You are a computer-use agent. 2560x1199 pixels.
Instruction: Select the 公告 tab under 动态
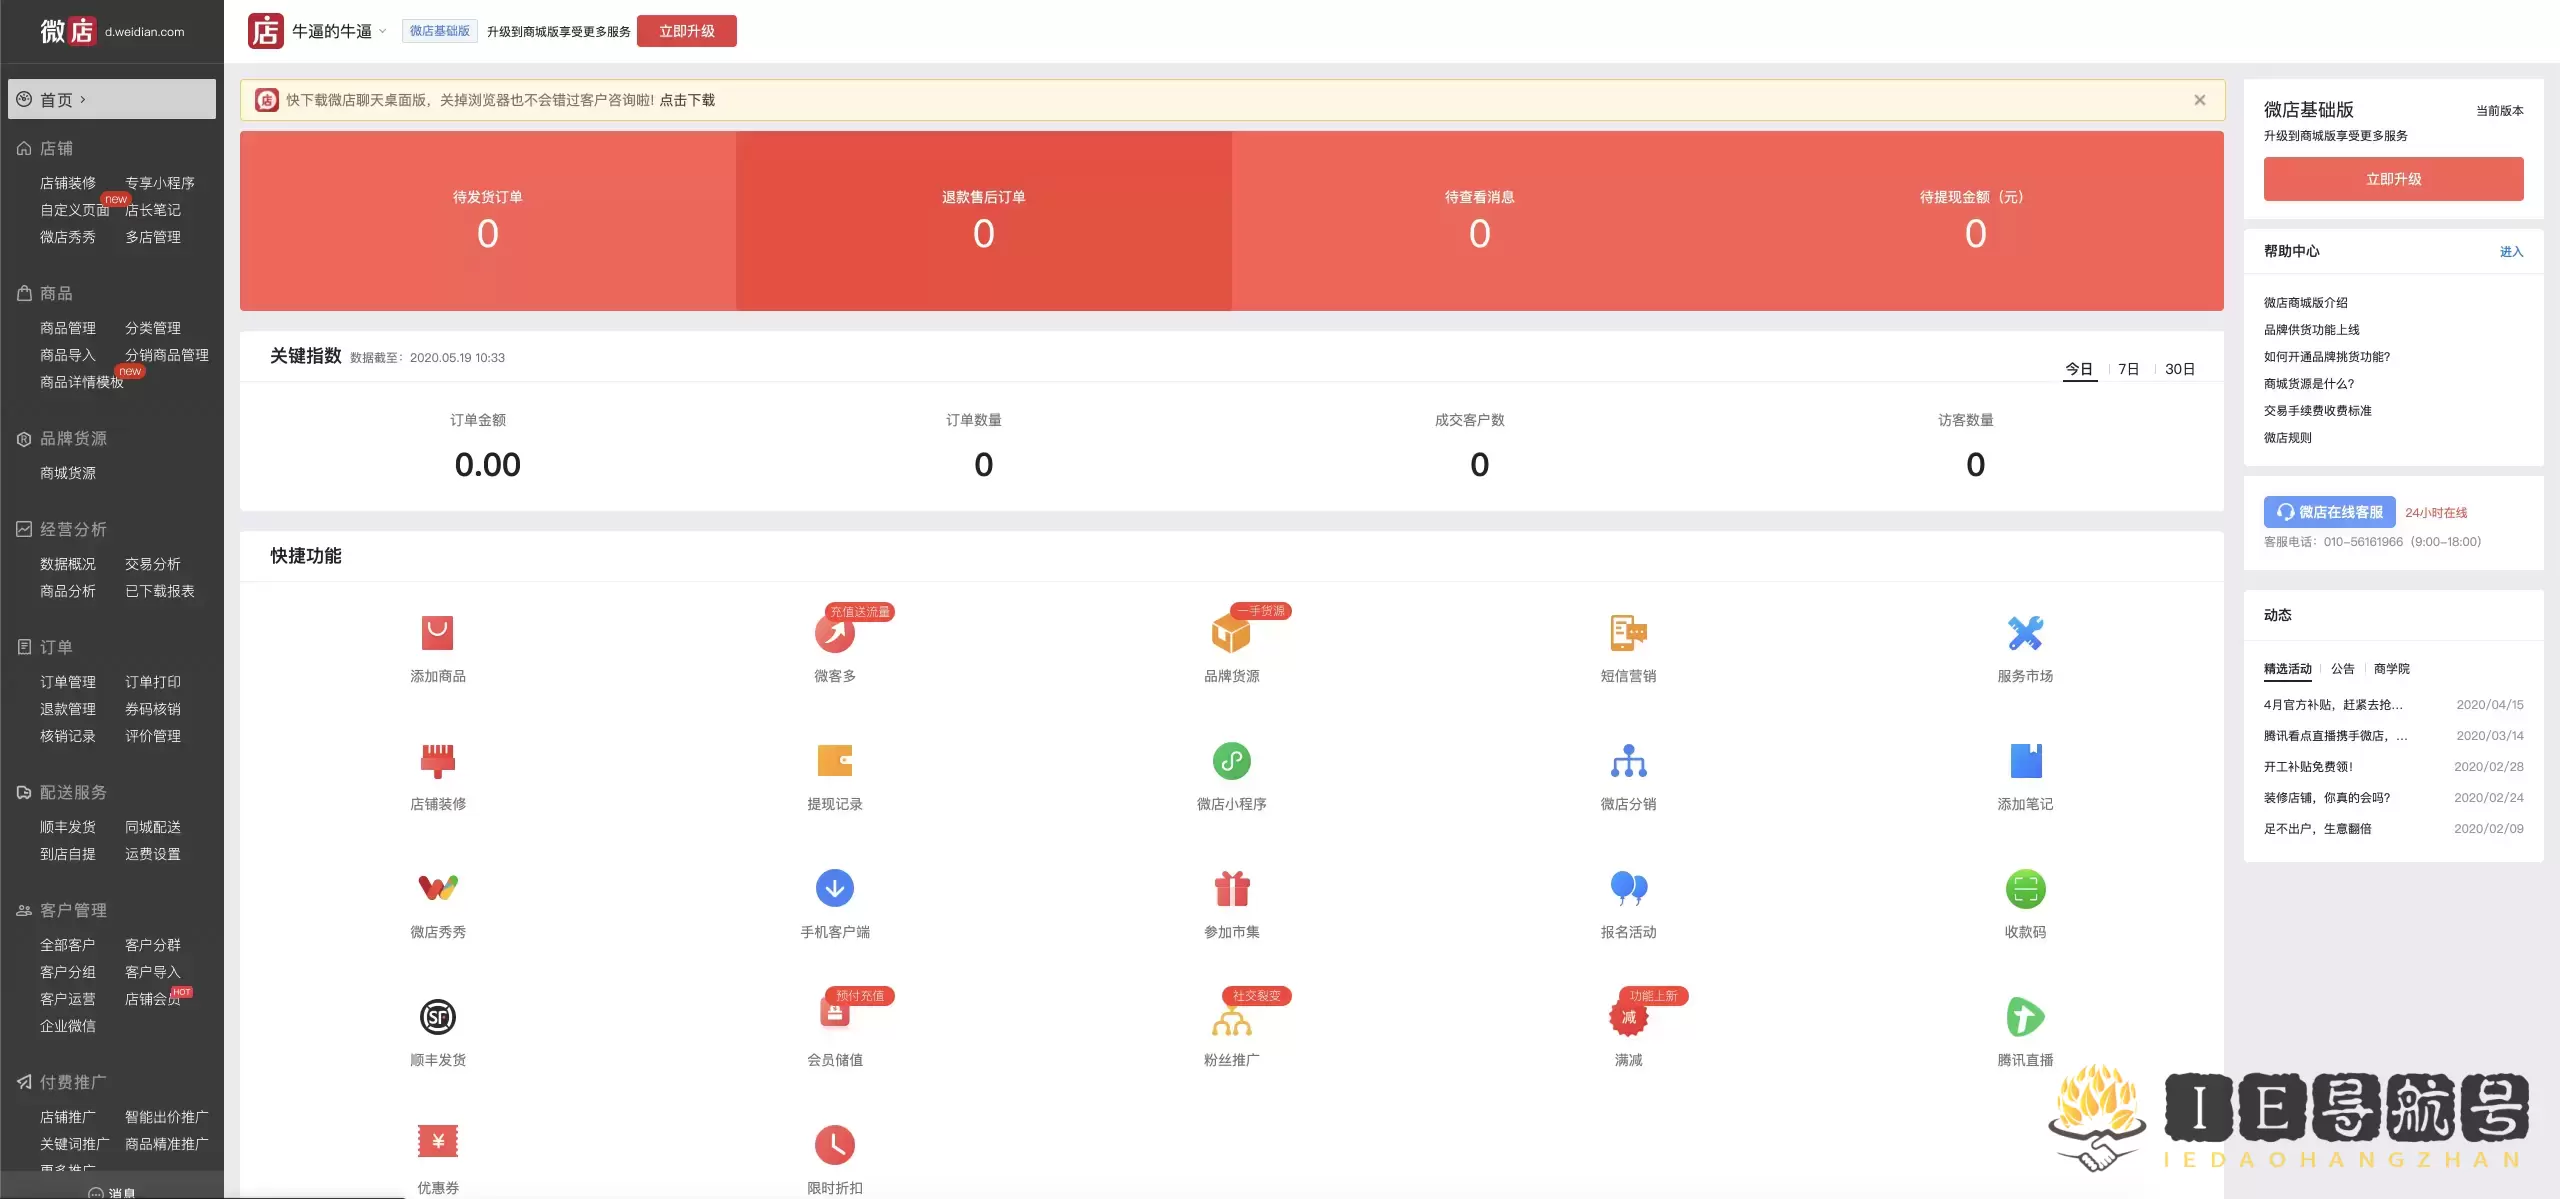pyautogui.click(x=2342, y=669)
